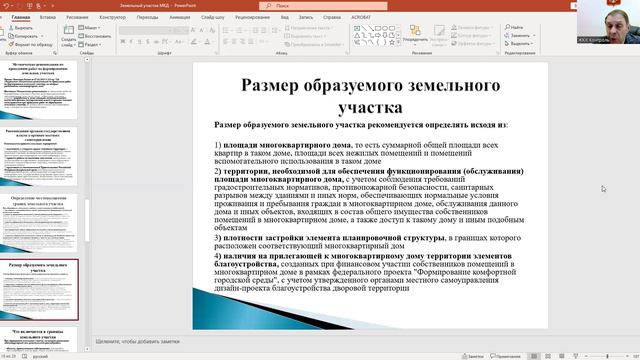Open Comments (Примечания) from status bar
Screen dimensions: 640x360
505,356
